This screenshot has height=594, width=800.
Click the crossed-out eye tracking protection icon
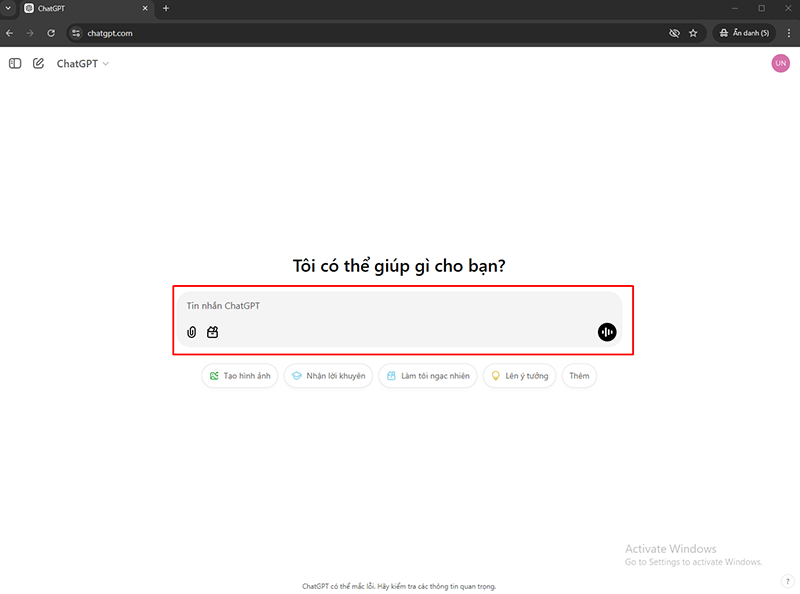(x=674, y=33)
